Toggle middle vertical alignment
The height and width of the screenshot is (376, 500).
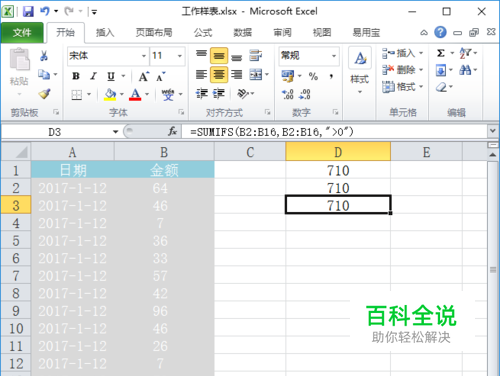click(x=219, y=56)
